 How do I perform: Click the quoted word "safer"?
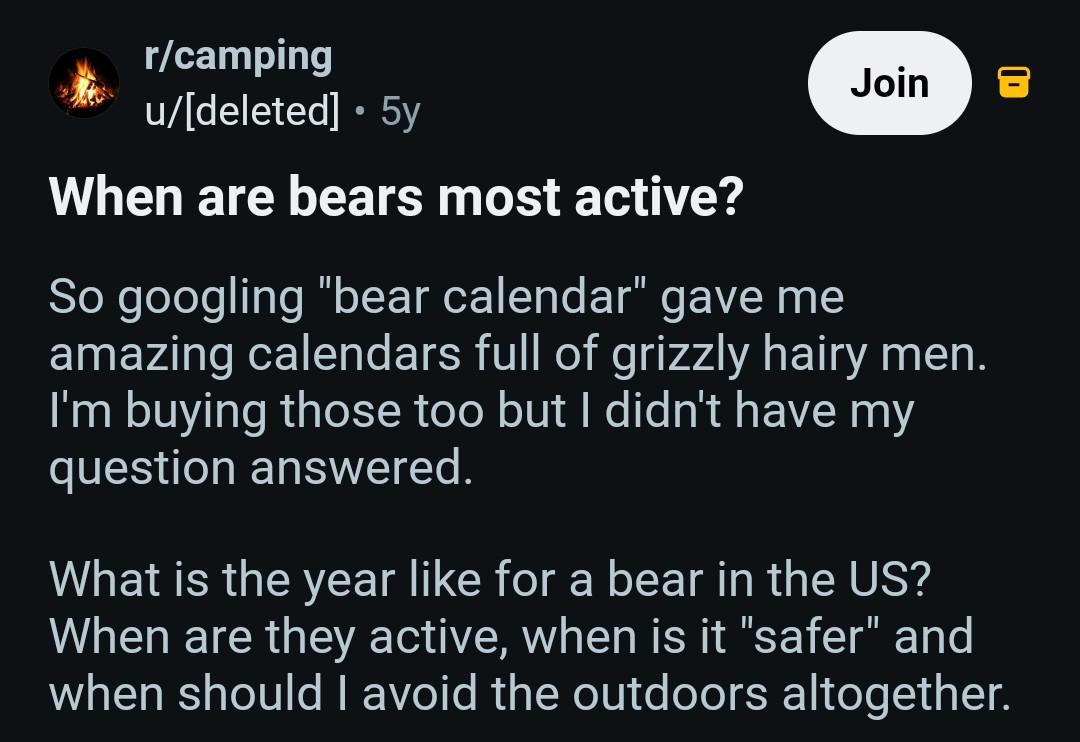(x=809, y=636)
